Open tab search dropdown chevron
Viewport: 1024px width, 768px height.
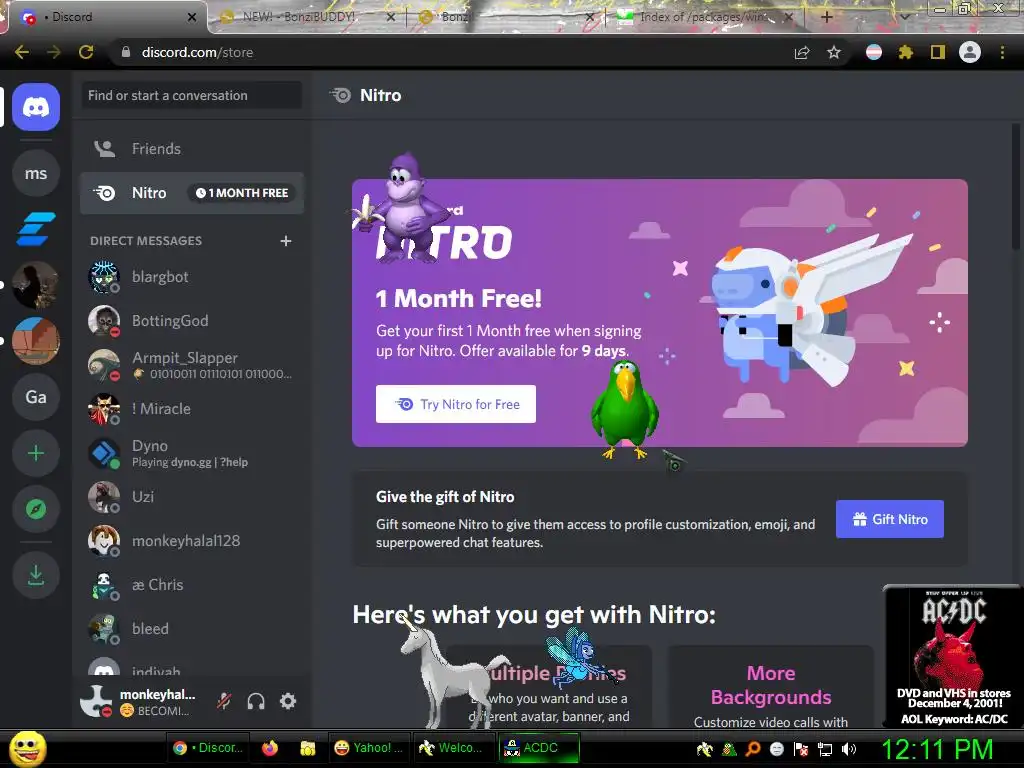point(905,17)
